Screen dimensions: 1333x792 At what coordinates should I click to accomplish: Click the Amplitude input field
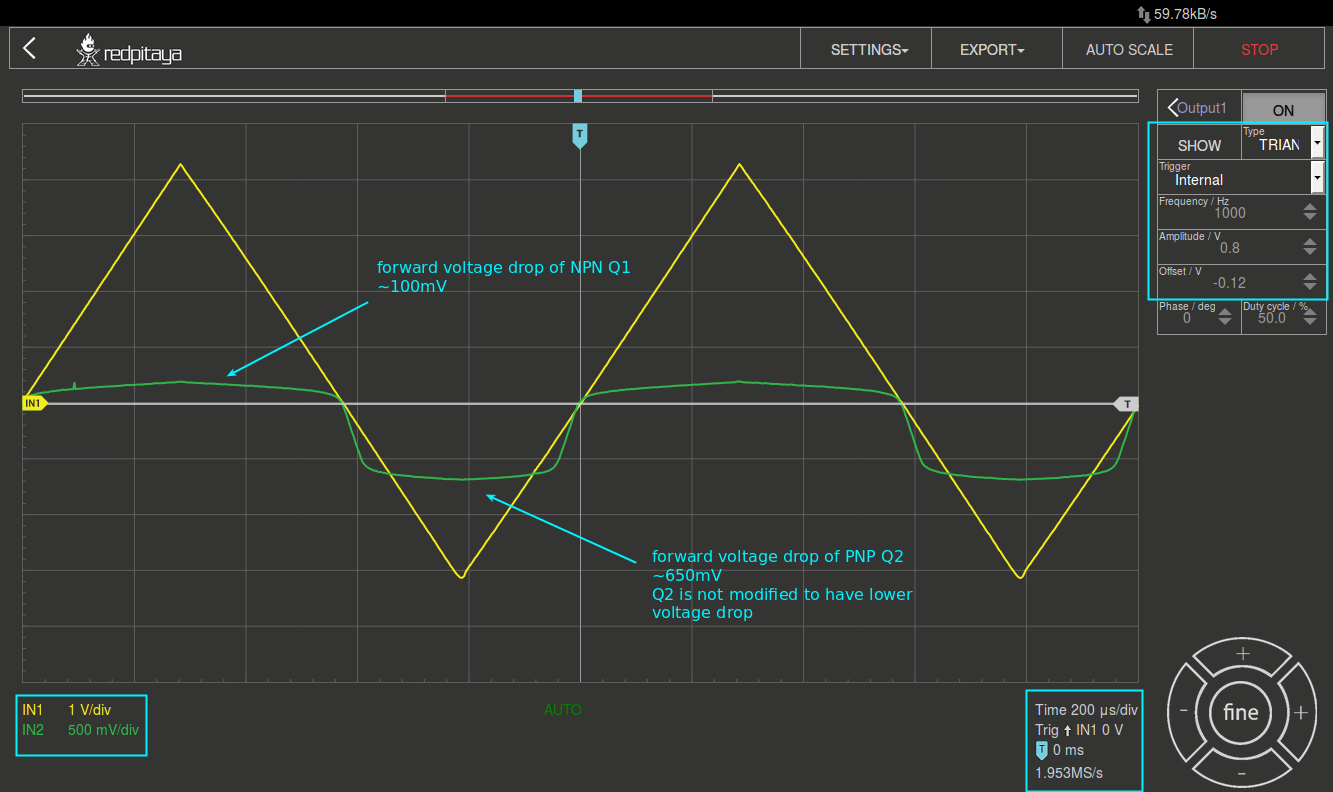tap(1228, 247)
